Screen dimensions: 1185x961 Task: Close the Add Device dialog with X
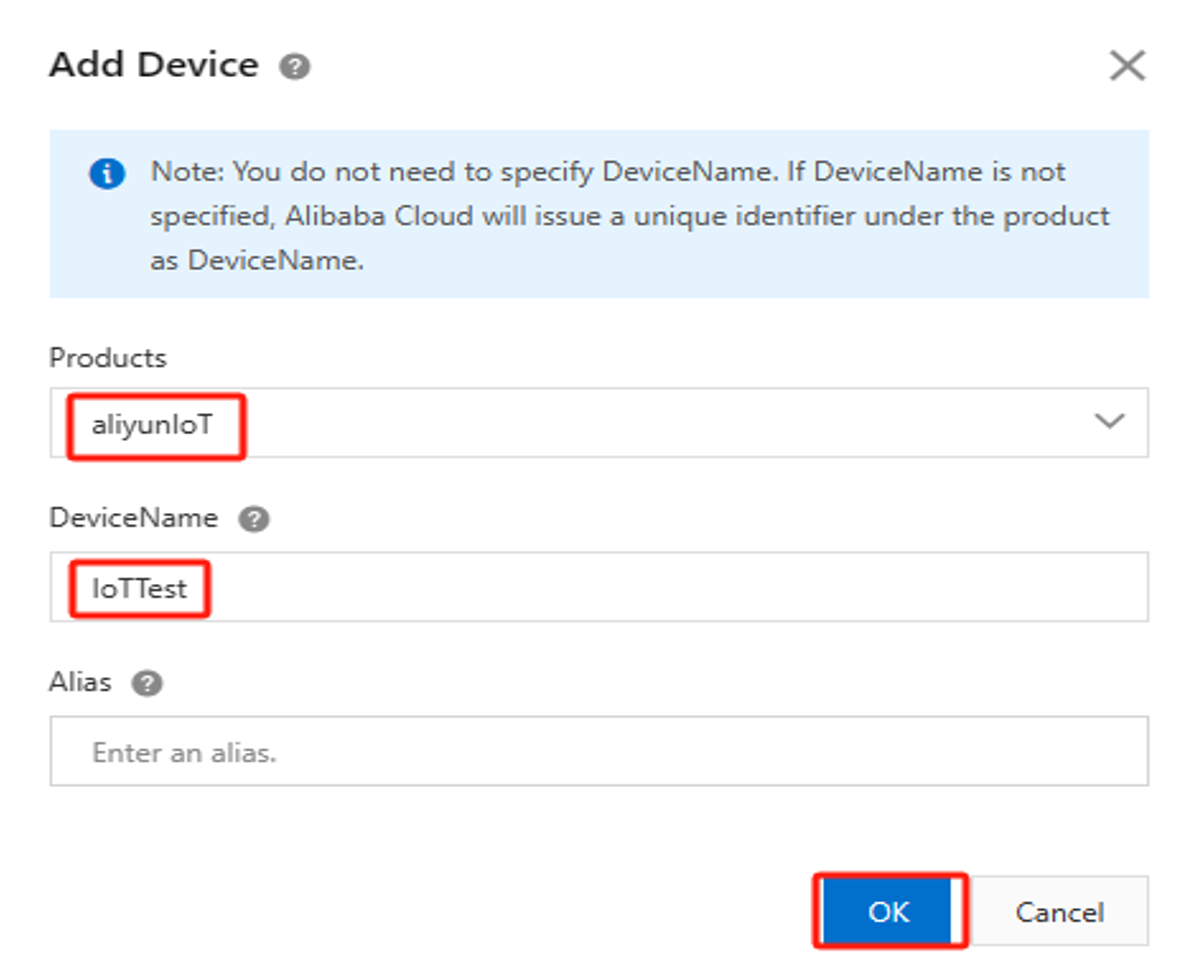point(1127,66)
